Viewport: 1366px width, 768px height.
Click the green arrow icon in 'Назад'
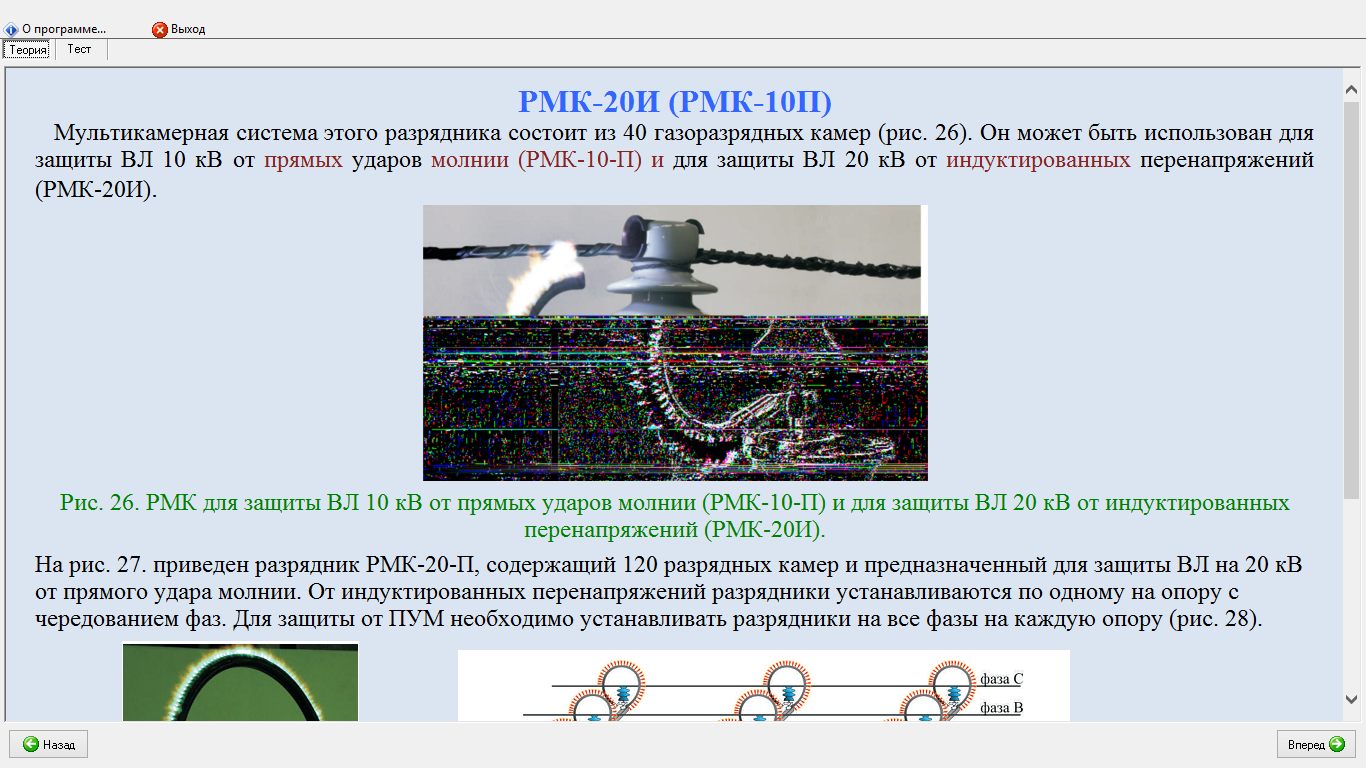coord(31,744)
